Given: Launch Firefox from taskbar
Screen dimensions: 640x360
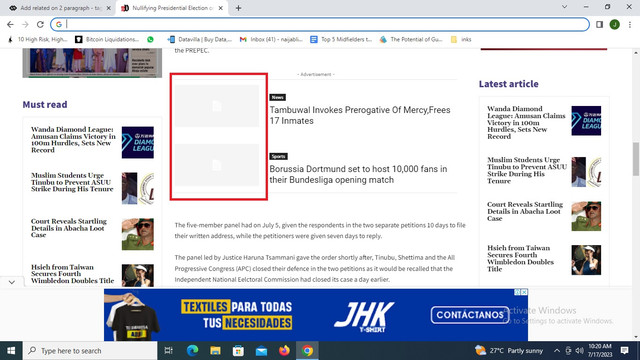Looking at the screenshot, I should [x=284, y=351].
